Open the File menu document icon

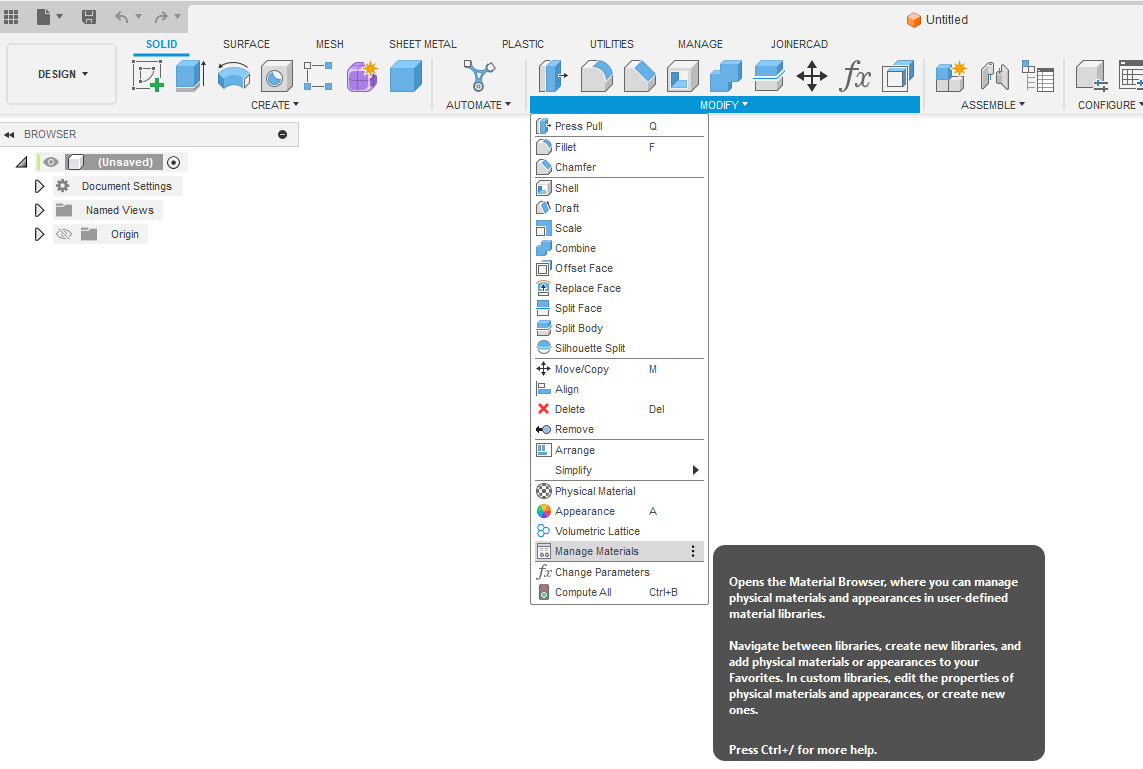(x=44, y=16)
